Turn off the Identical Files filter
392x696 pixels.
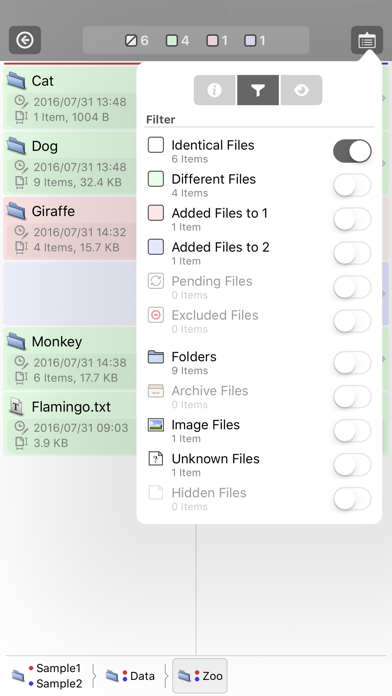coord(352,151)
